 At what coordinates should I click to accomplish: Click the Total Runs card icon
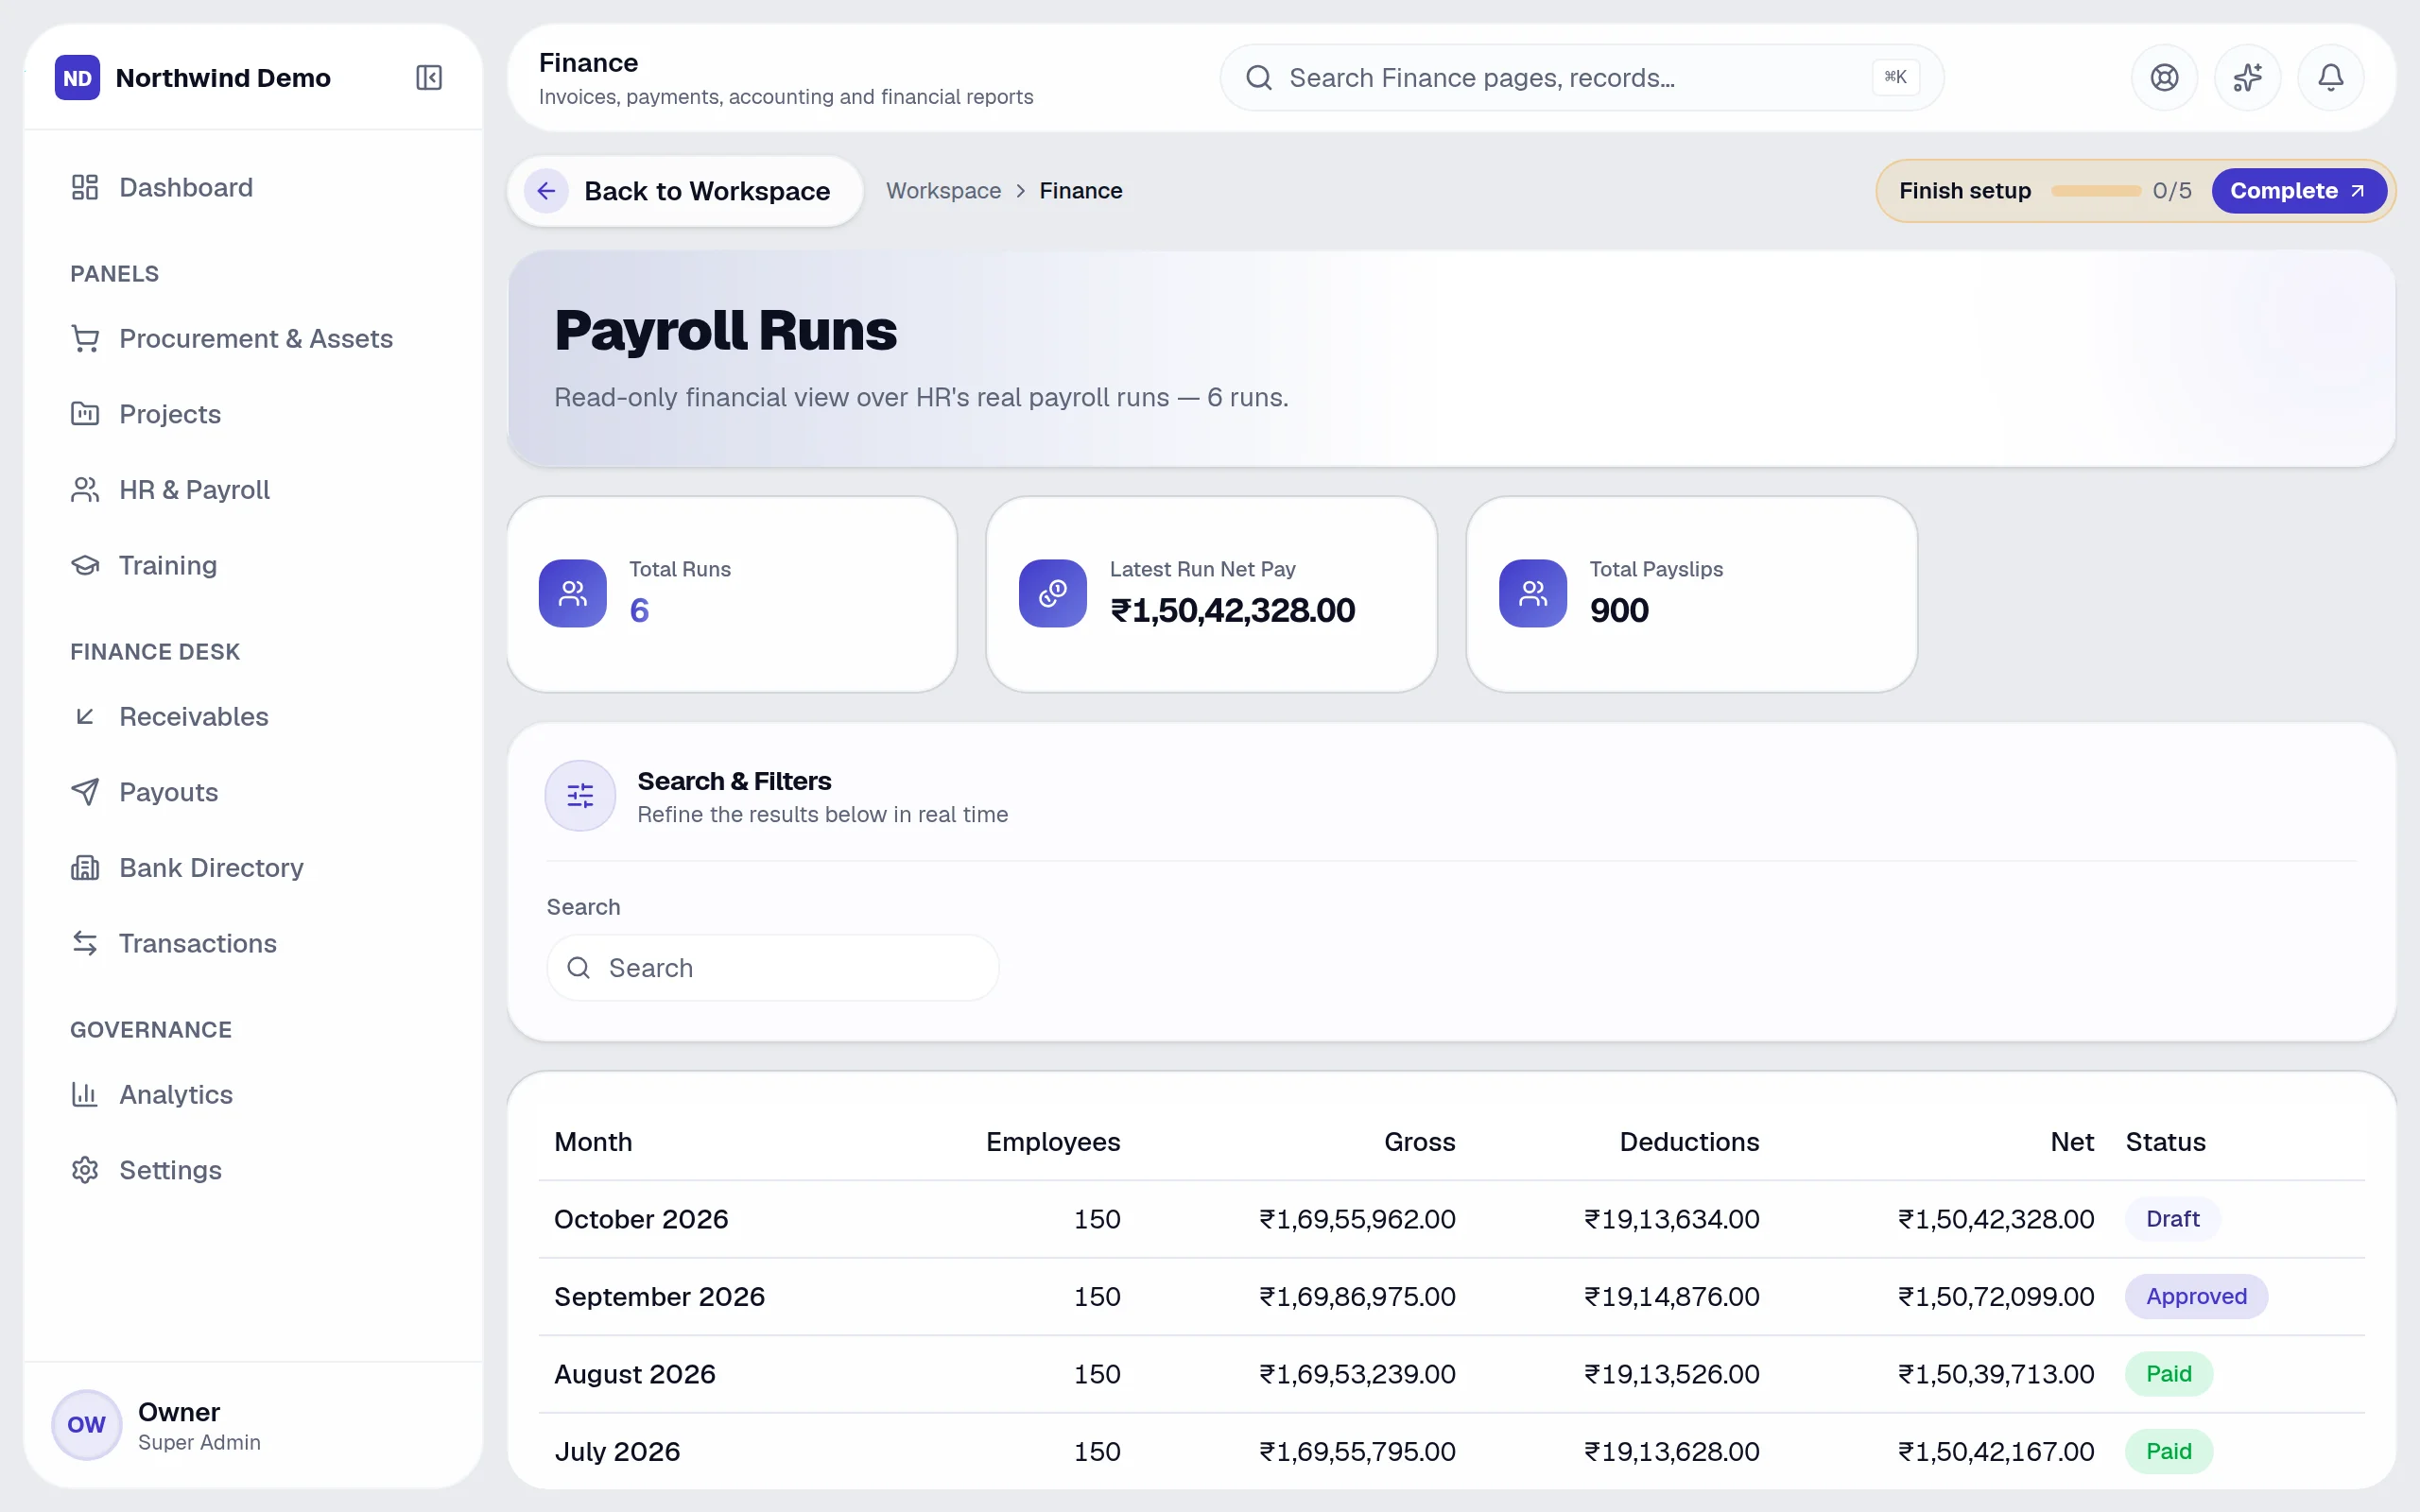point(572,593)
